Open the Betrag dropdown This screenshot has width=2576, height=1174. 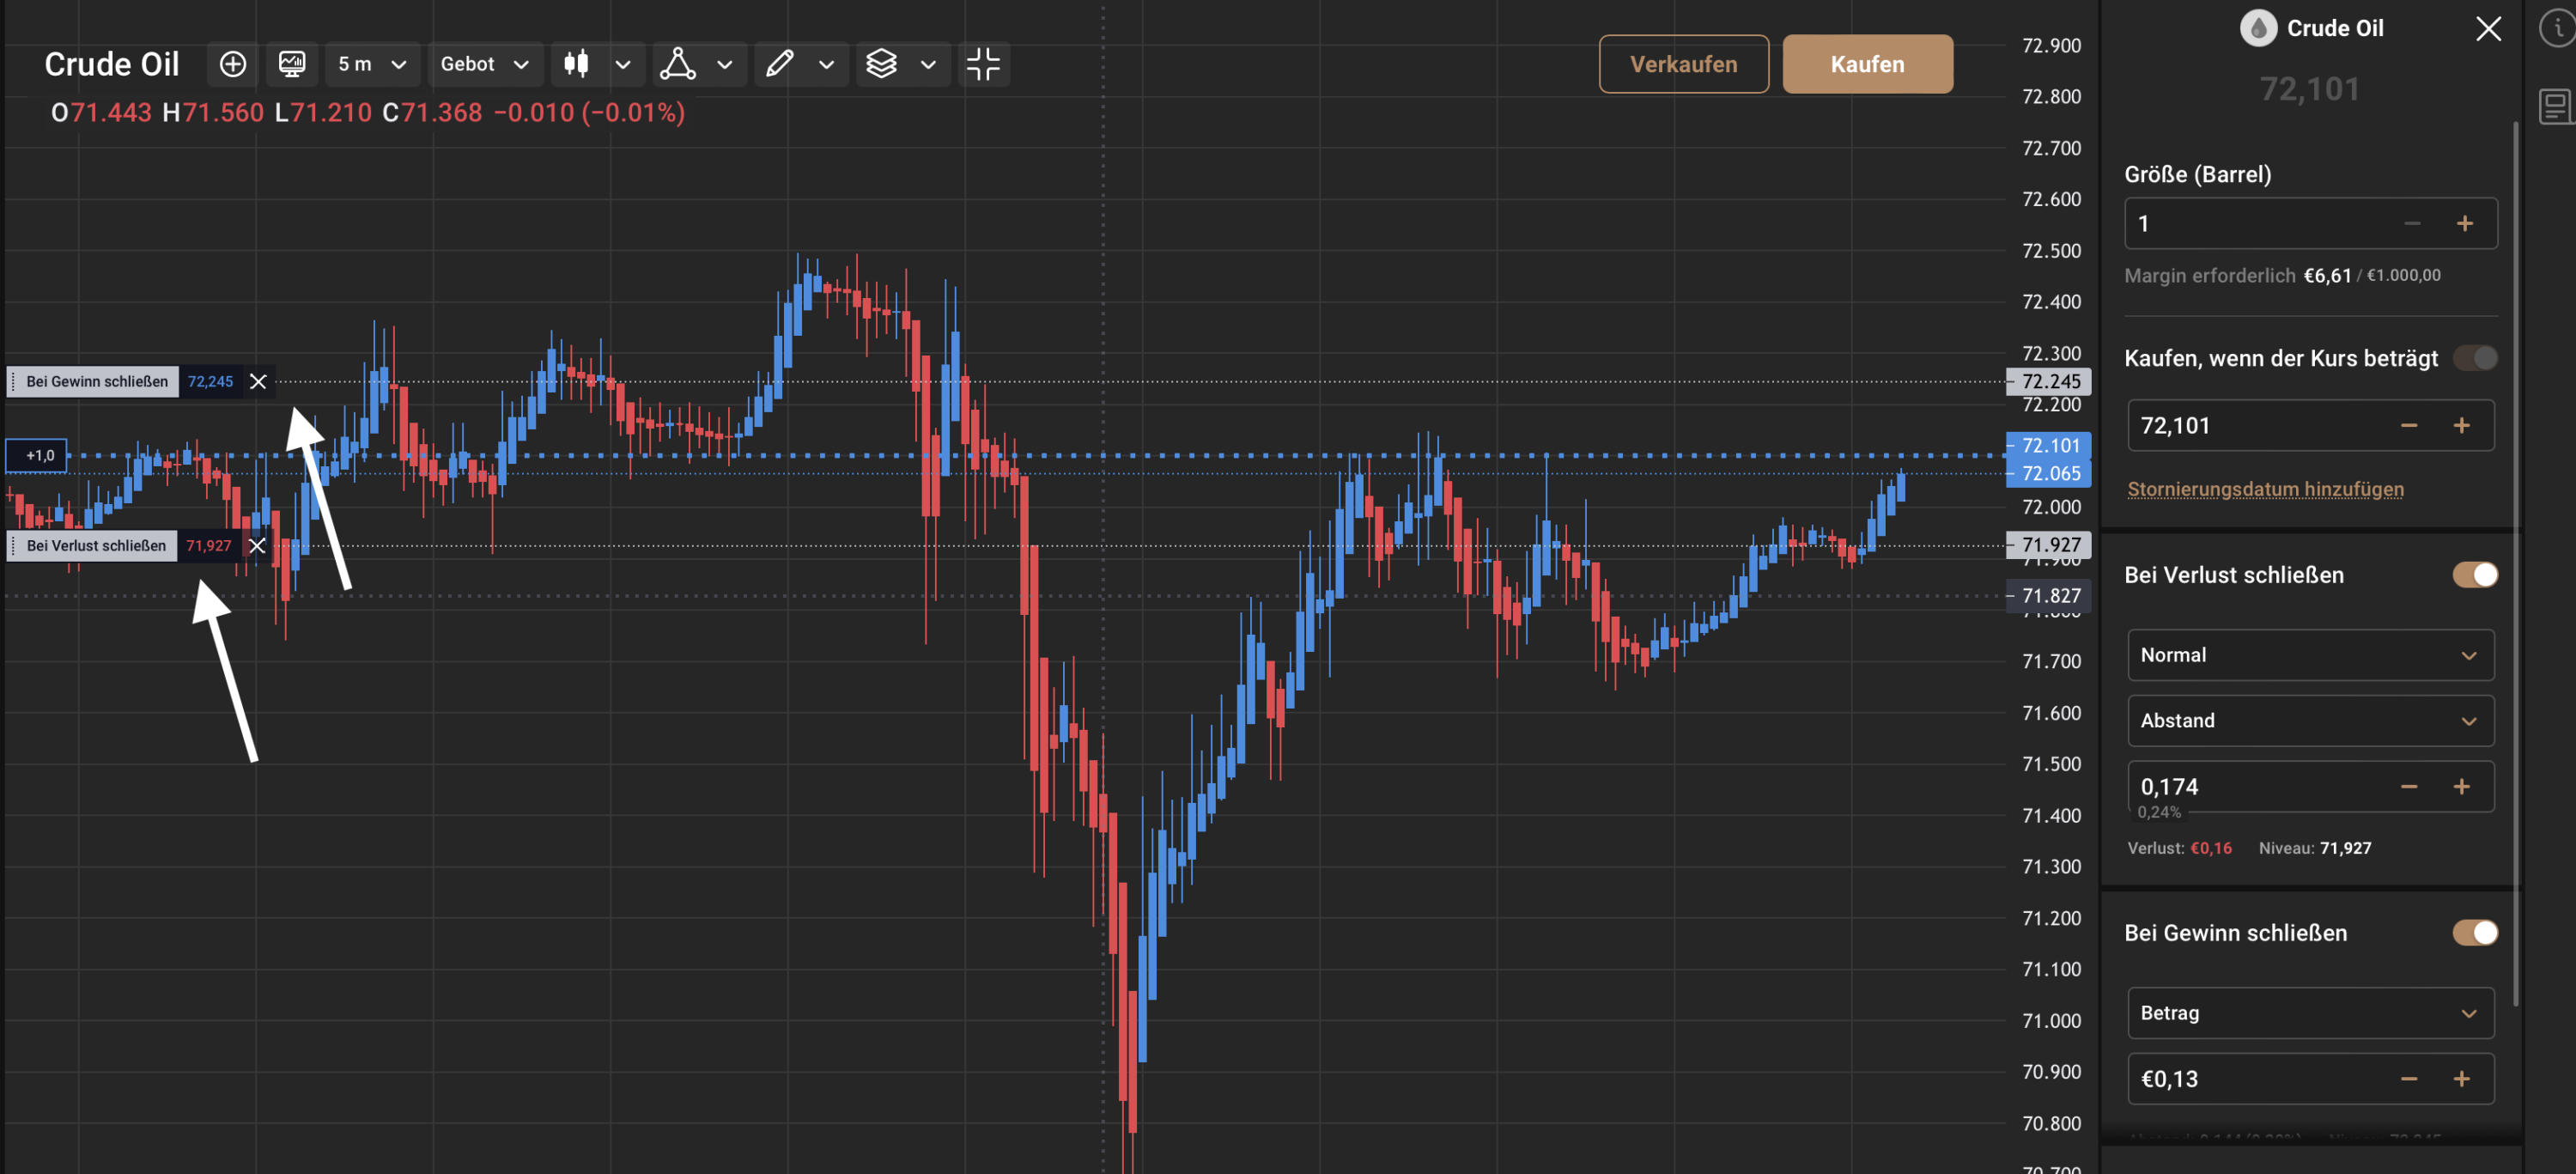pyautogui.click(x=2310, y=1013)
